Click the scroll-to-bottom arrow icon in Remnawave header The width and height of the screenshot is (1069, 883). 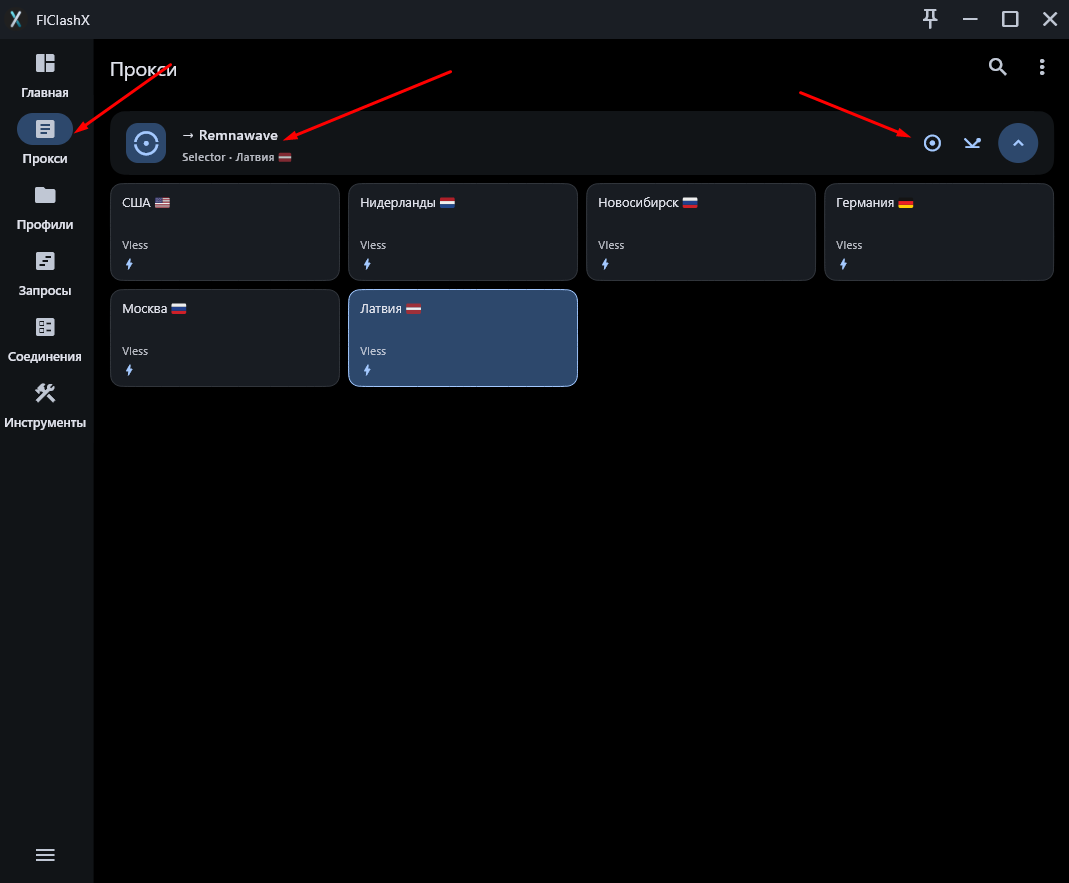[972, 143]
